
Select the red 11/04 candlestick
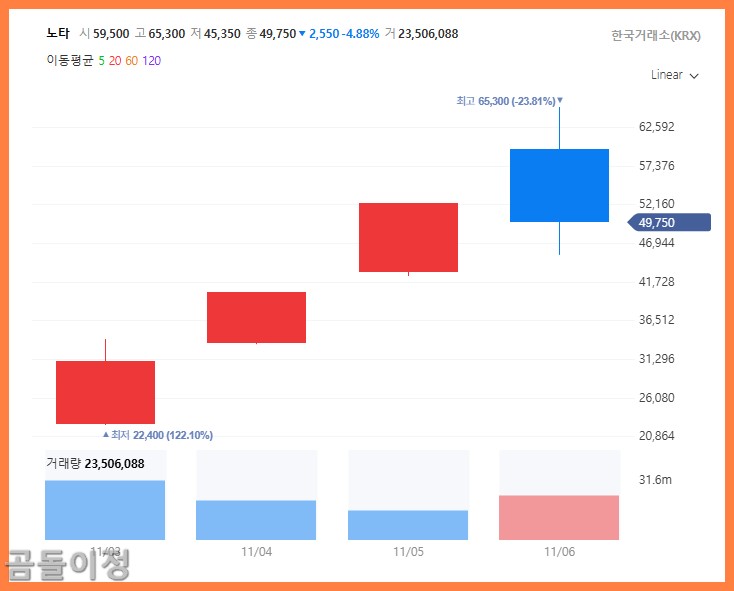[x=257, y=317]
